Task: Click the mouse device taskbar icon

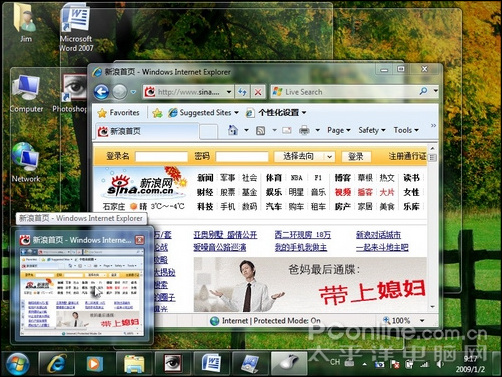Action: coord(289,363)
